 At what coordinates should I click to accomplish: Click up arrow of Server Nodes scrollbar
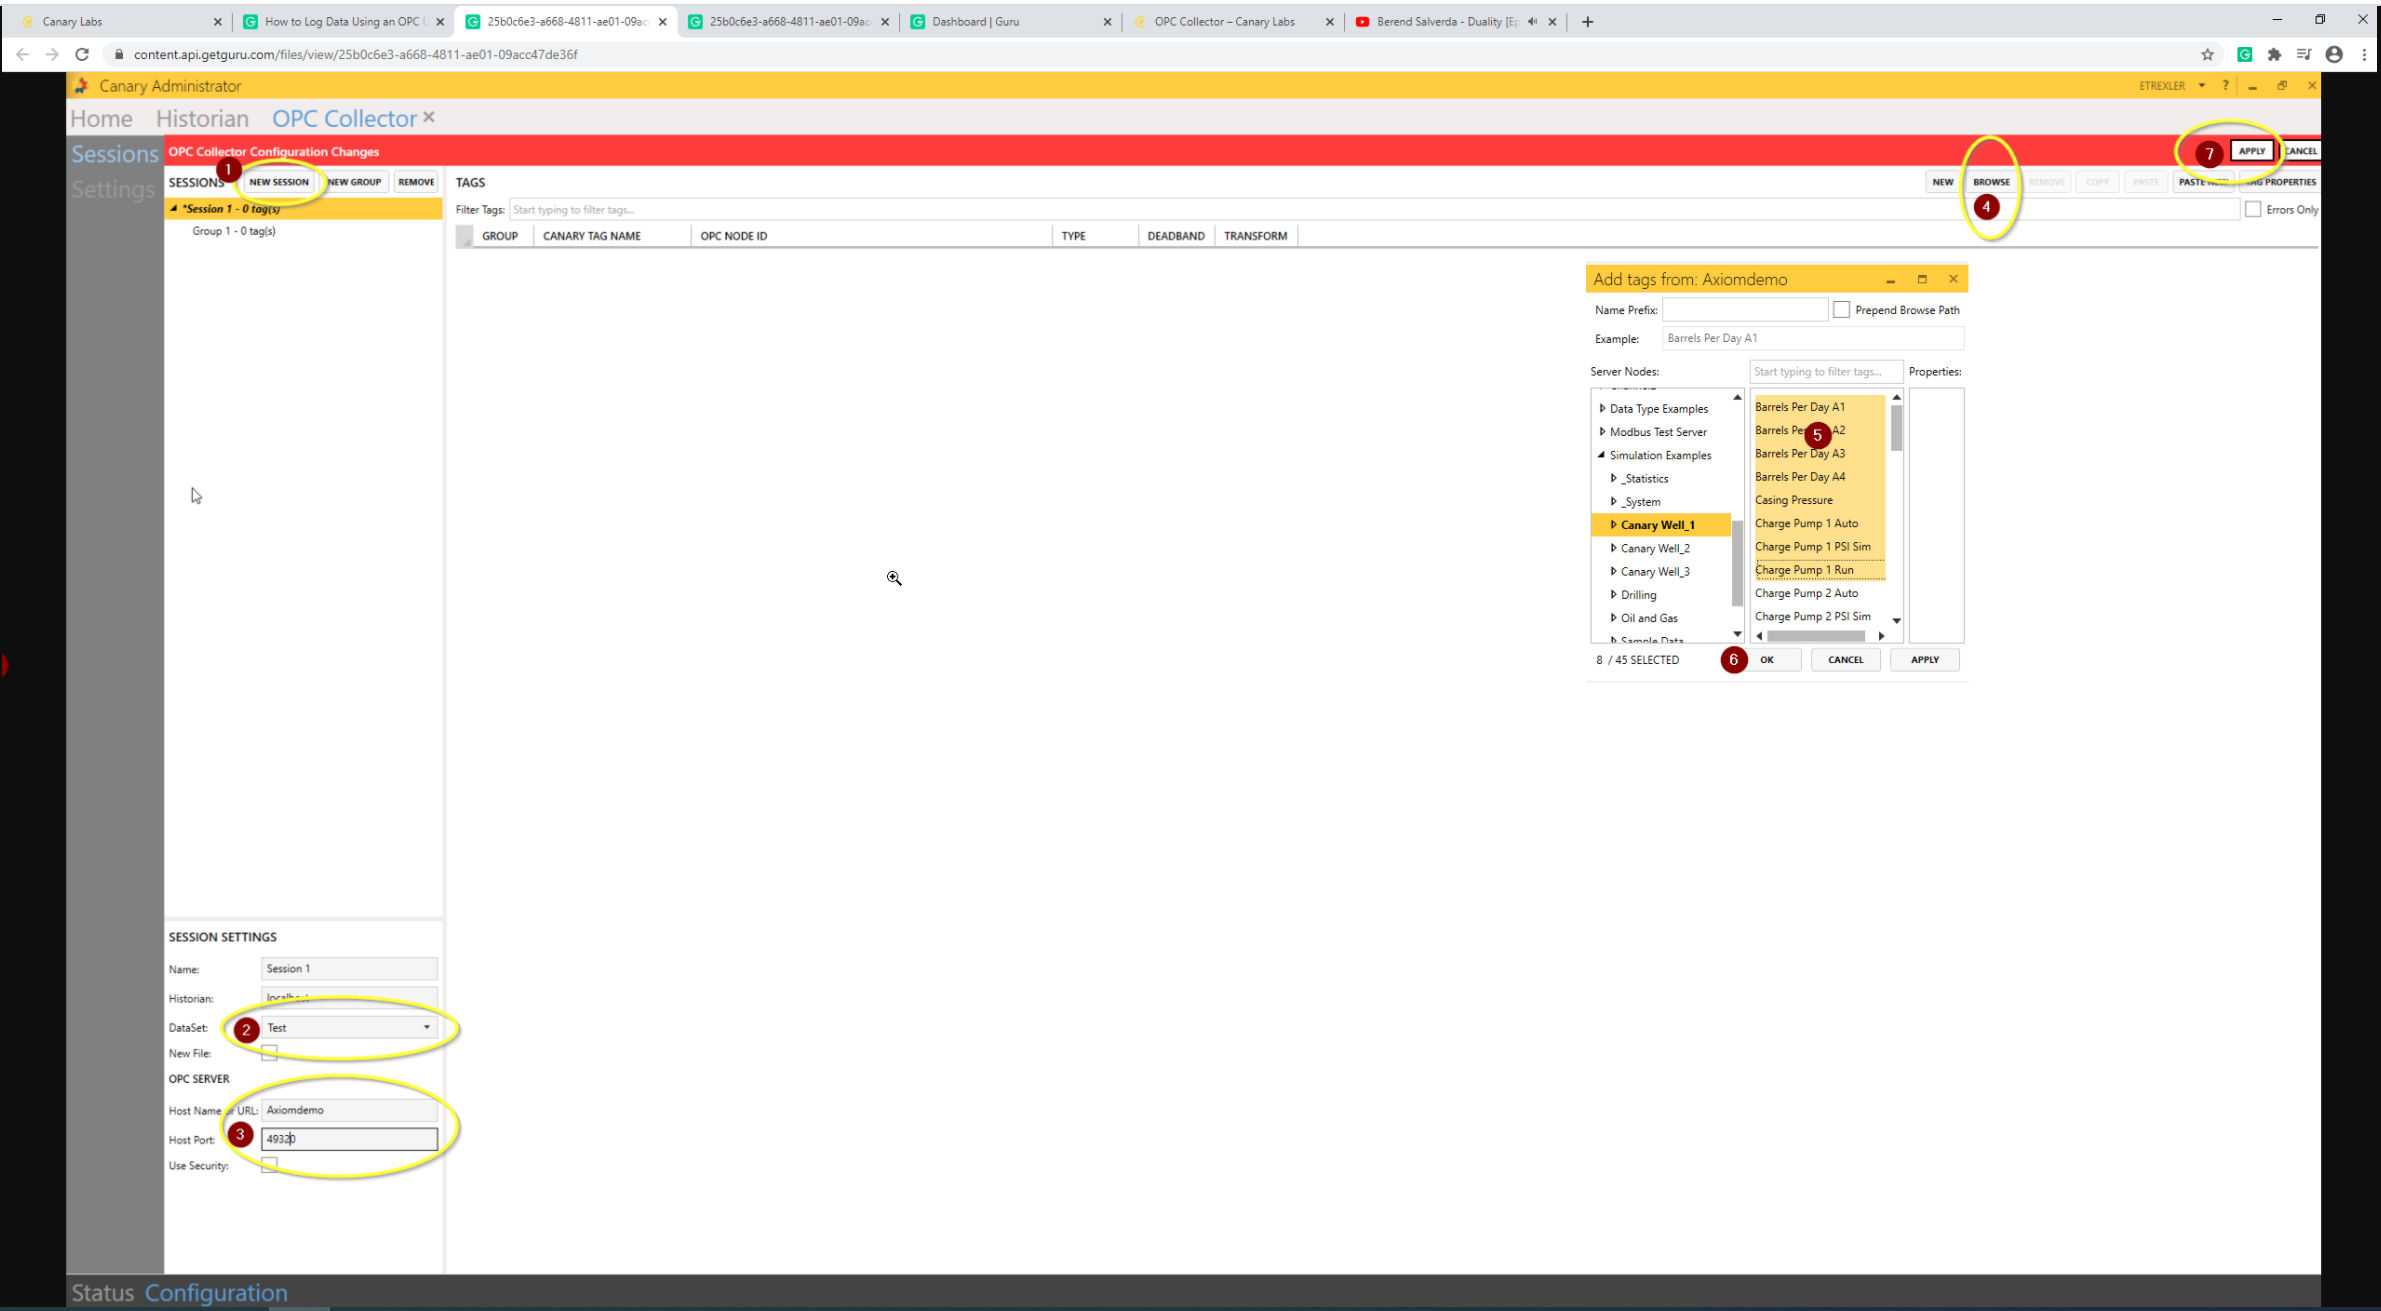click(1737, 397)
